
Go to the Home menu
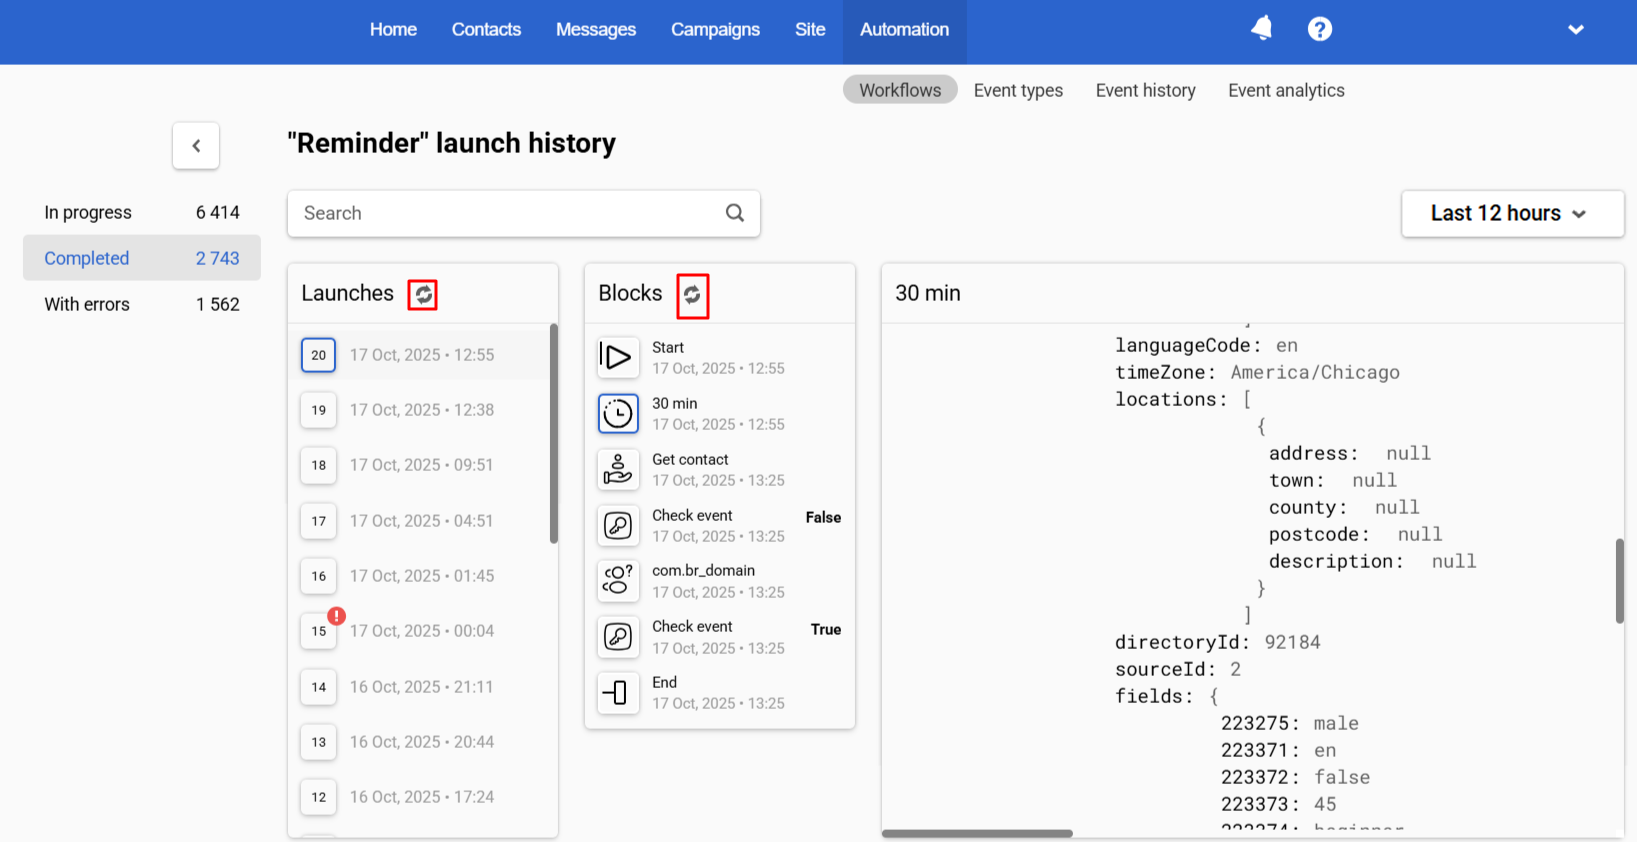click(393, 30)
